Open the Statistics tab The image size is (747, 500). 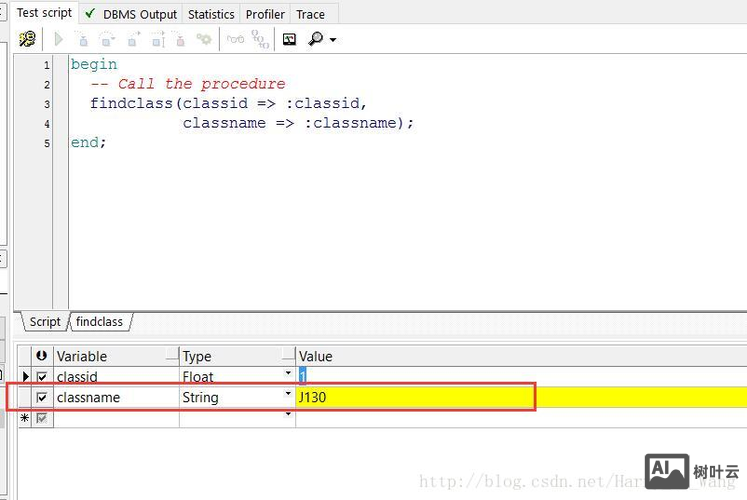click(x=211, y=14)
